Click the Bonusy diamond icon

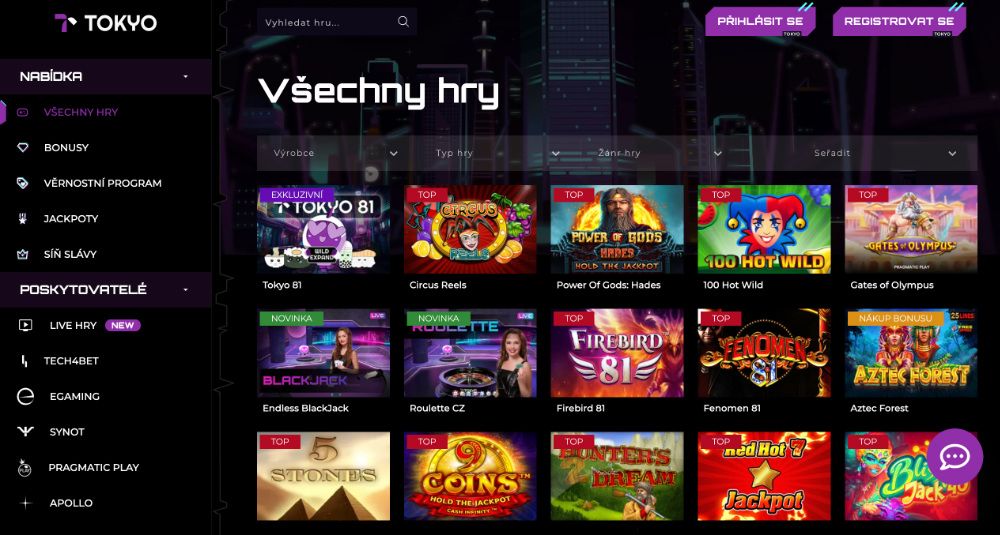[x=23, y=147]
